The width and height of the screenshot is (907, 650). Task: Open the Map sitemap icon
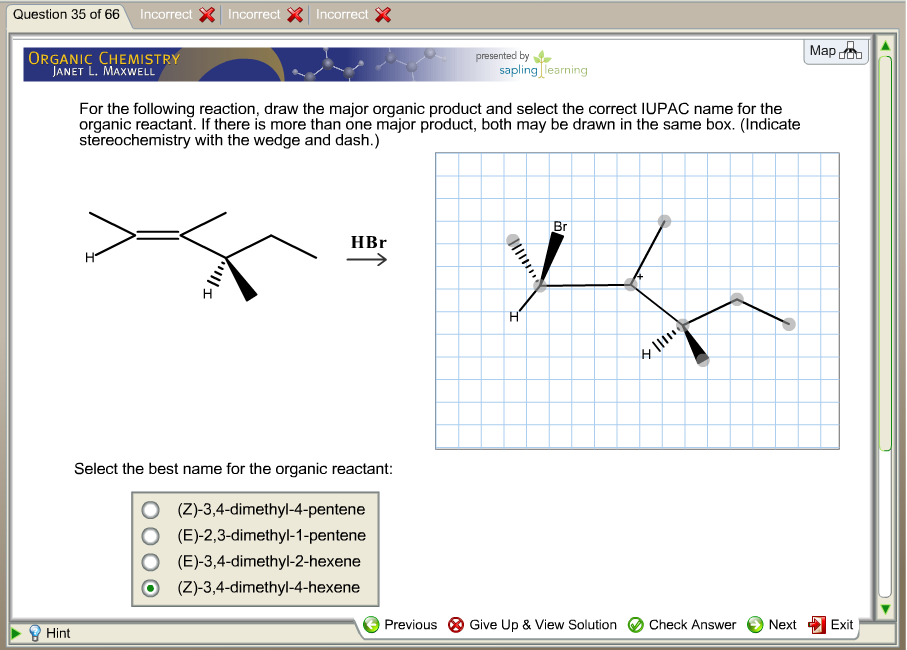[x=850, y=51]
